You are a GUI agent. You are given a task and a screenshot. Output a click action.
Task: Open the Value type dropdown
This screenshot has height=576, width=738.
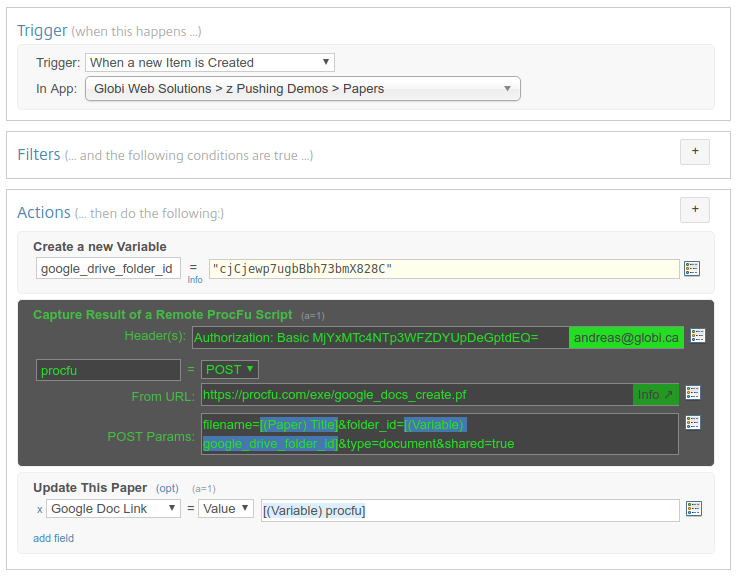[226, 509]
